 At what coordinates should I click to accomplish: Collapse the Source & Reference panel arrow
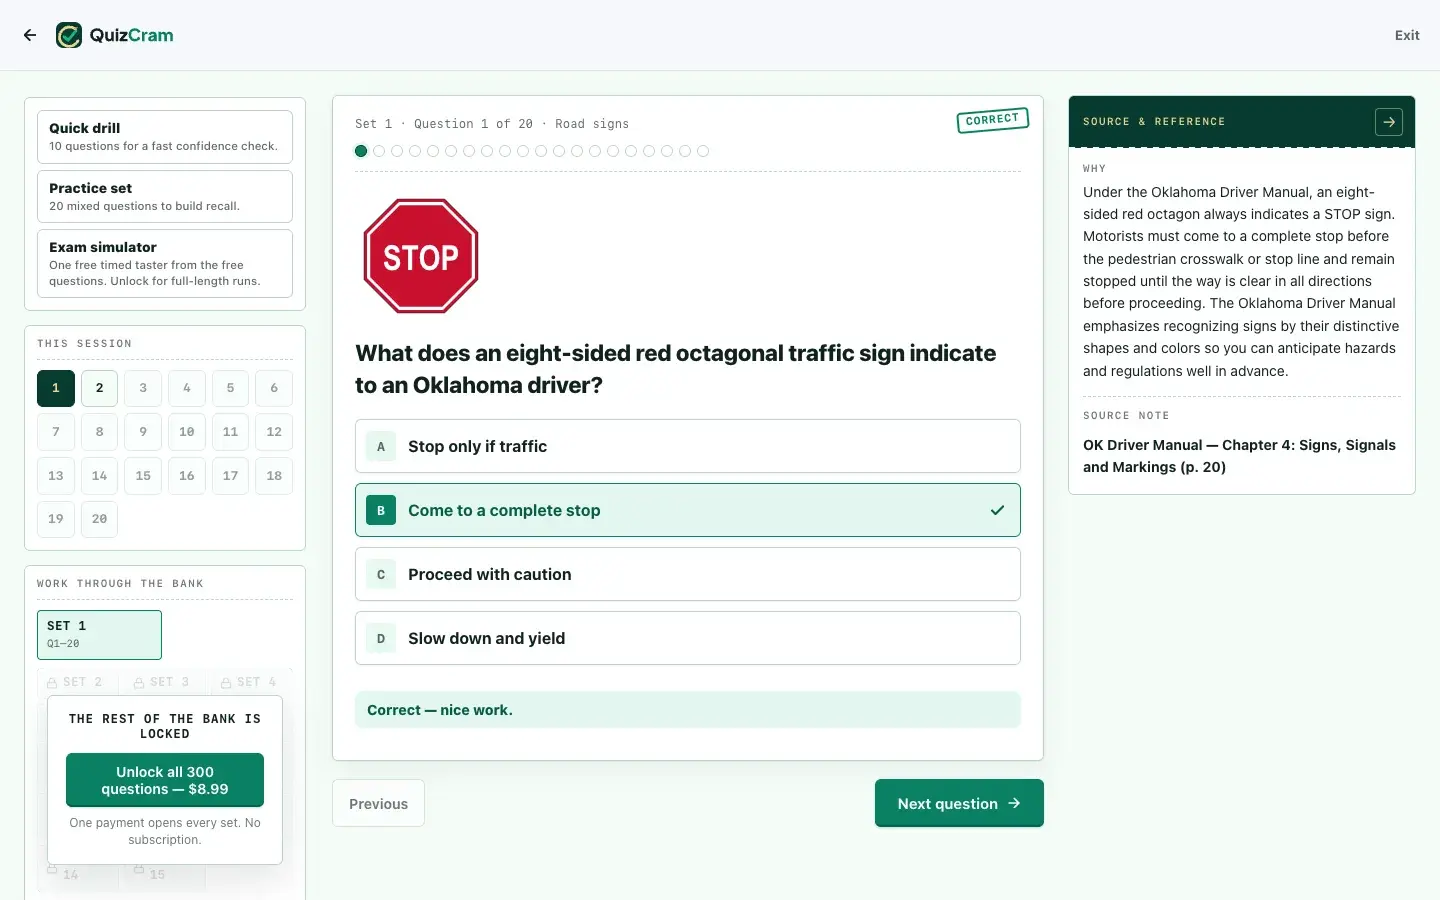coord(1389,122)
